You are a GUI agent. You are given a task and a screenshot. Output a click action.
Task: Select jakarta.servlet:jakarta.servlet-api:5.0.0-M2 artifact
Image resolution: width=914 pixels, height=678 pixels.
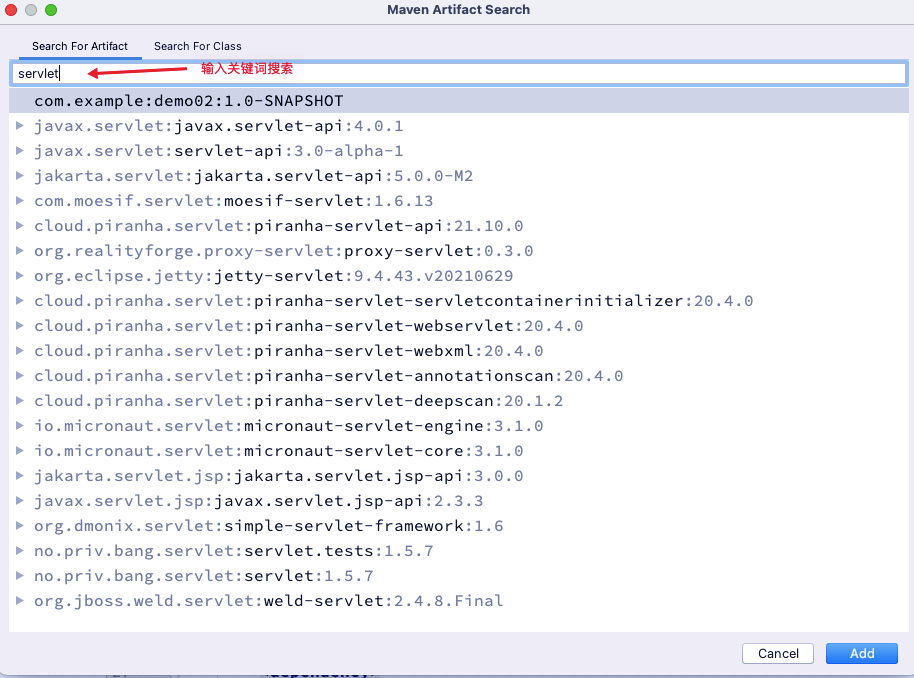point(254,176)
